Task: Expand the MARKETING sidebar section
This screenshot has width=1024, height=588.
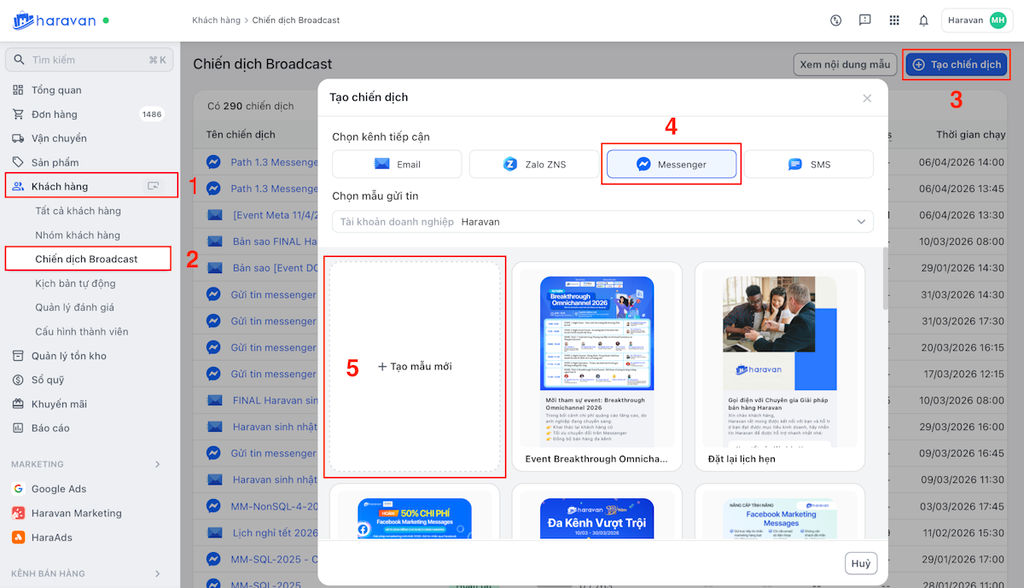Action: coord(157,464)
